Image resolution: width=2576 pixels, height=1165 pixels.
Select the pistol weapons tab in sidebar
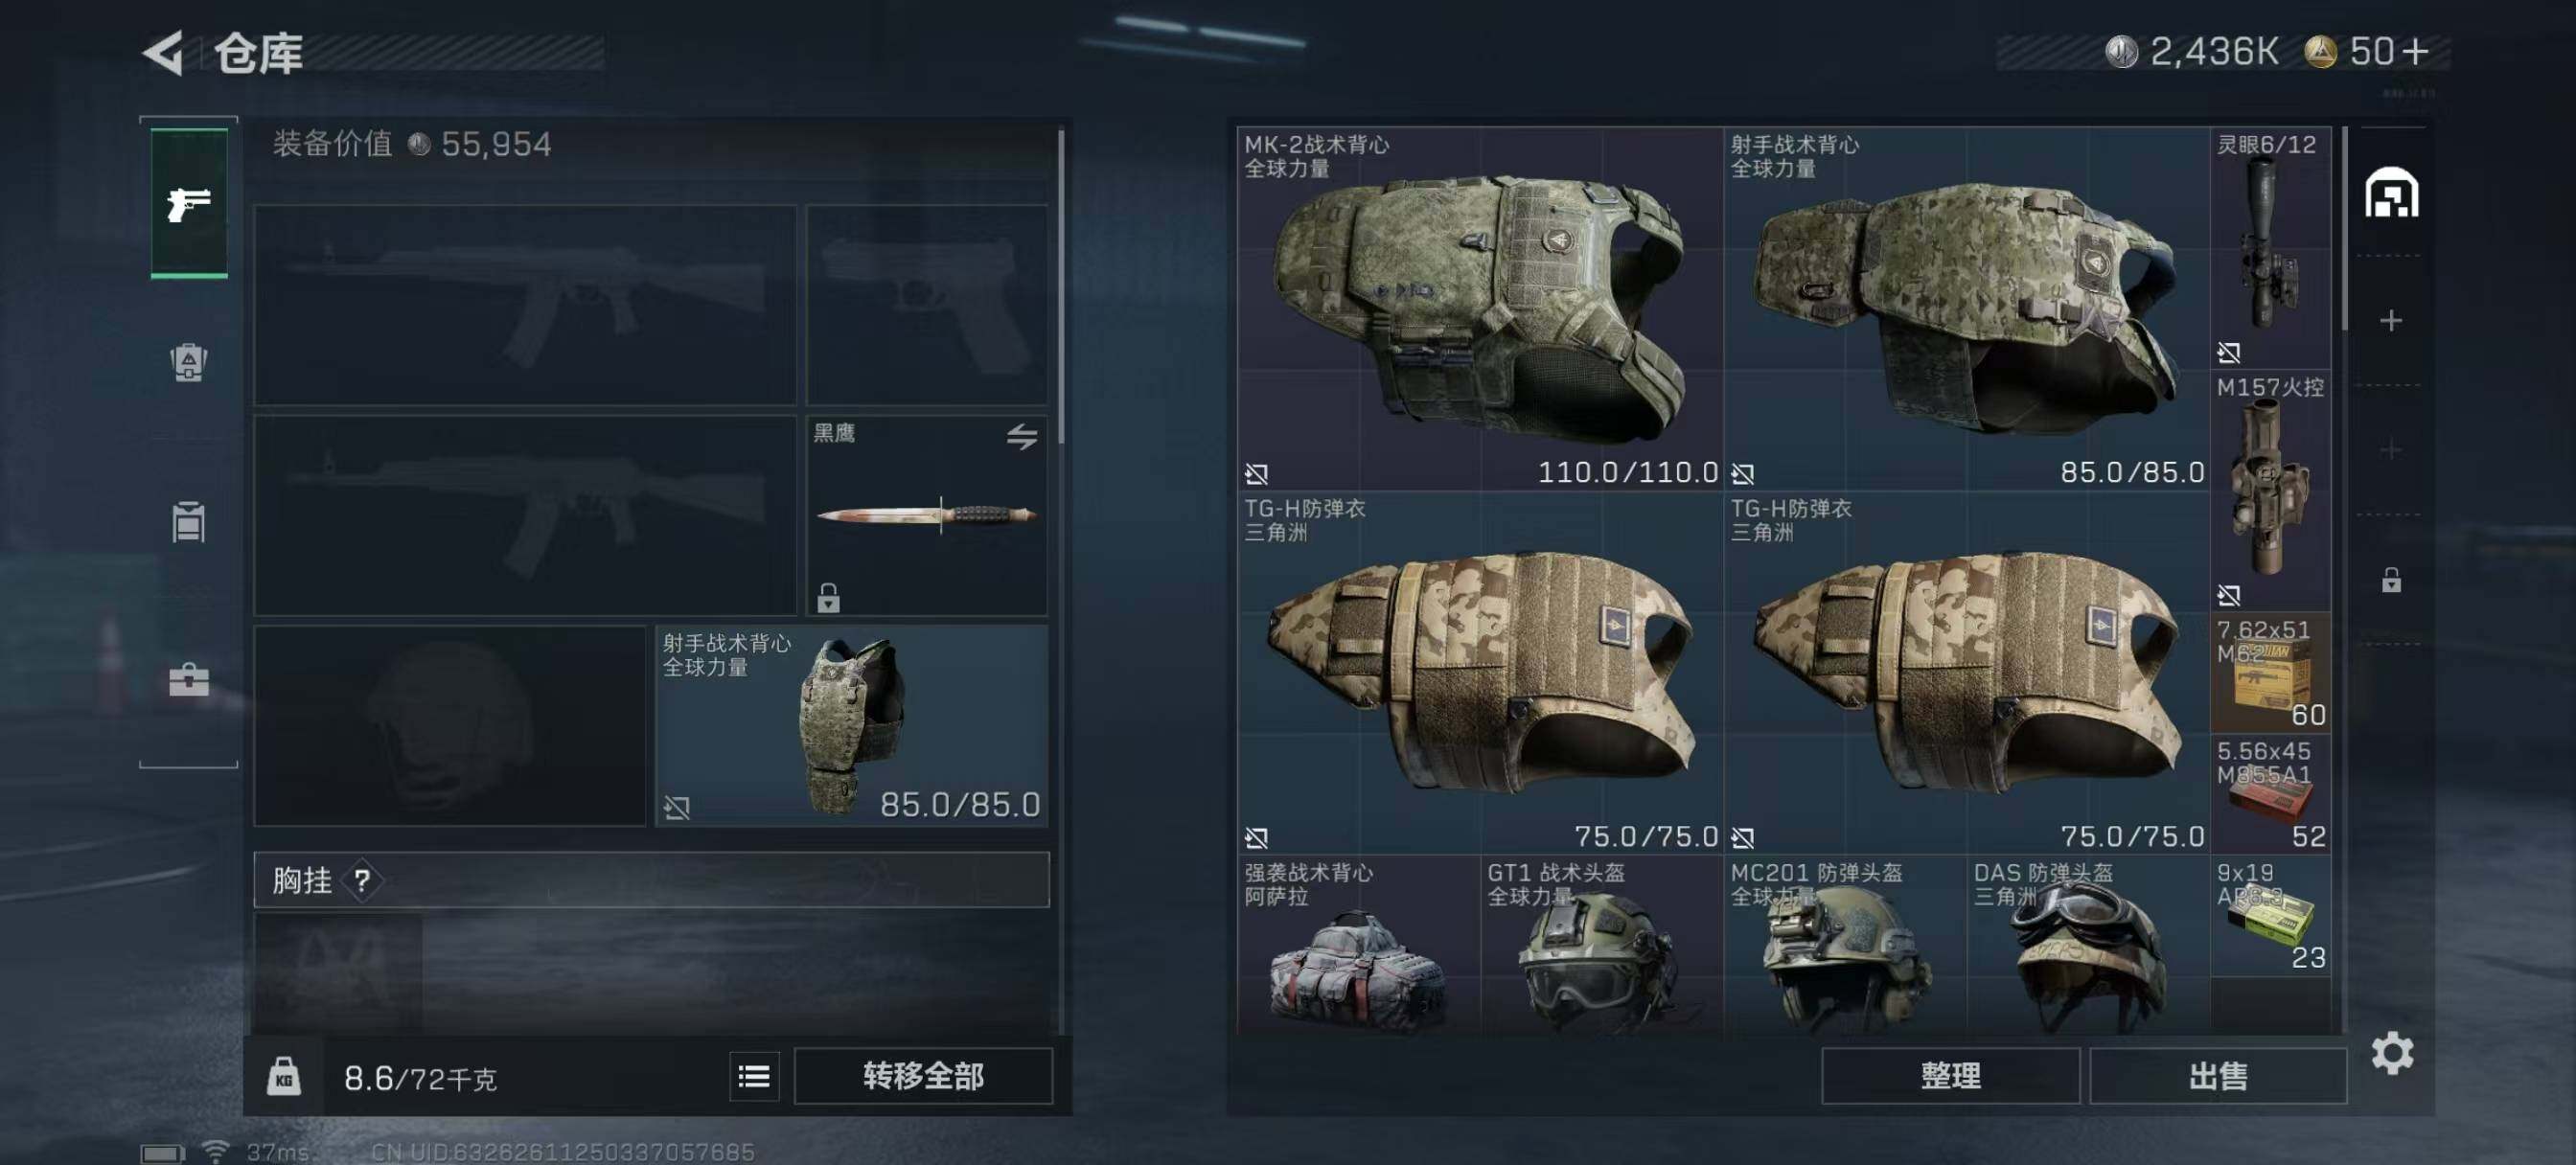click(x=189, y=203)
